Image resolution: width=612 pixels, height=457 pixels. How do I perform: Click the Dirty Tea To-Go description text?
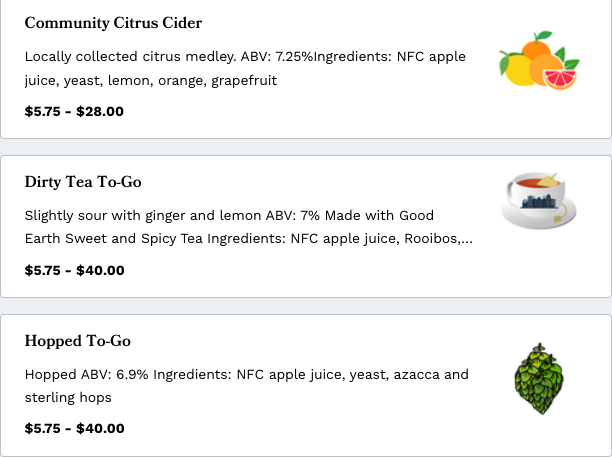(x=249, y=227)
